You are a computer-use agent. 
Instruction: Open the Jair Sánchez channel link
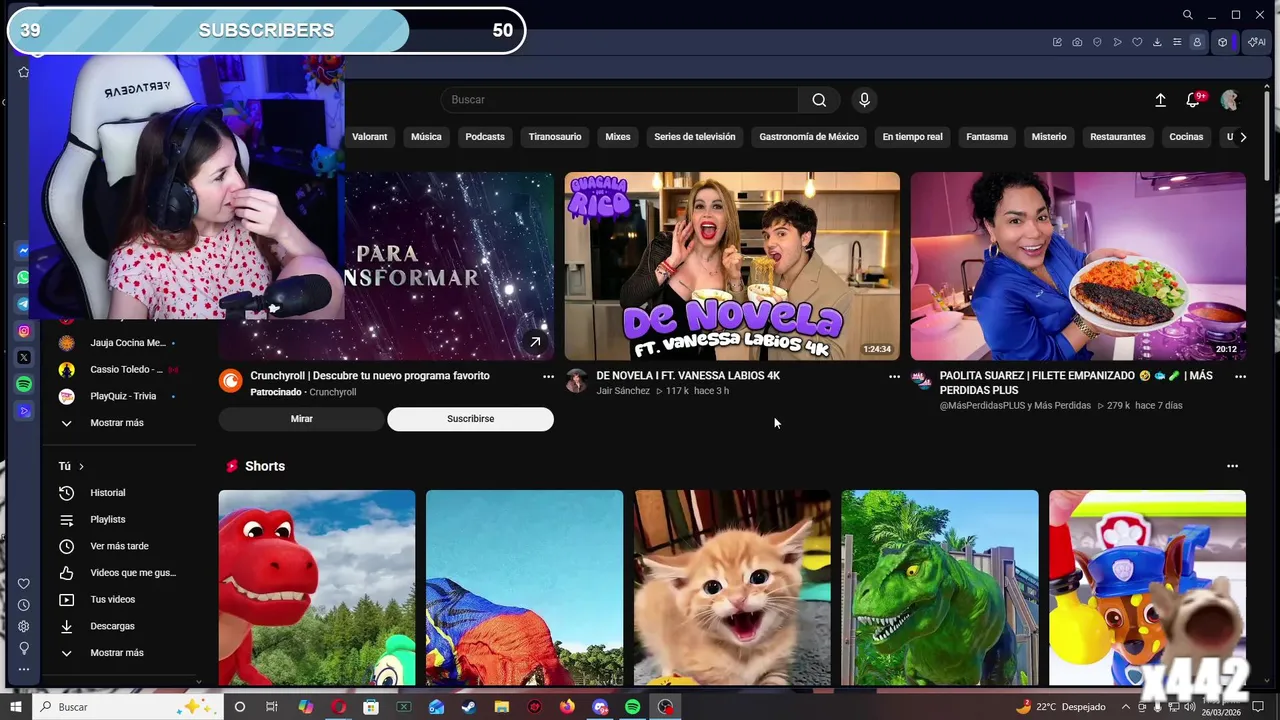pos(623,391)
